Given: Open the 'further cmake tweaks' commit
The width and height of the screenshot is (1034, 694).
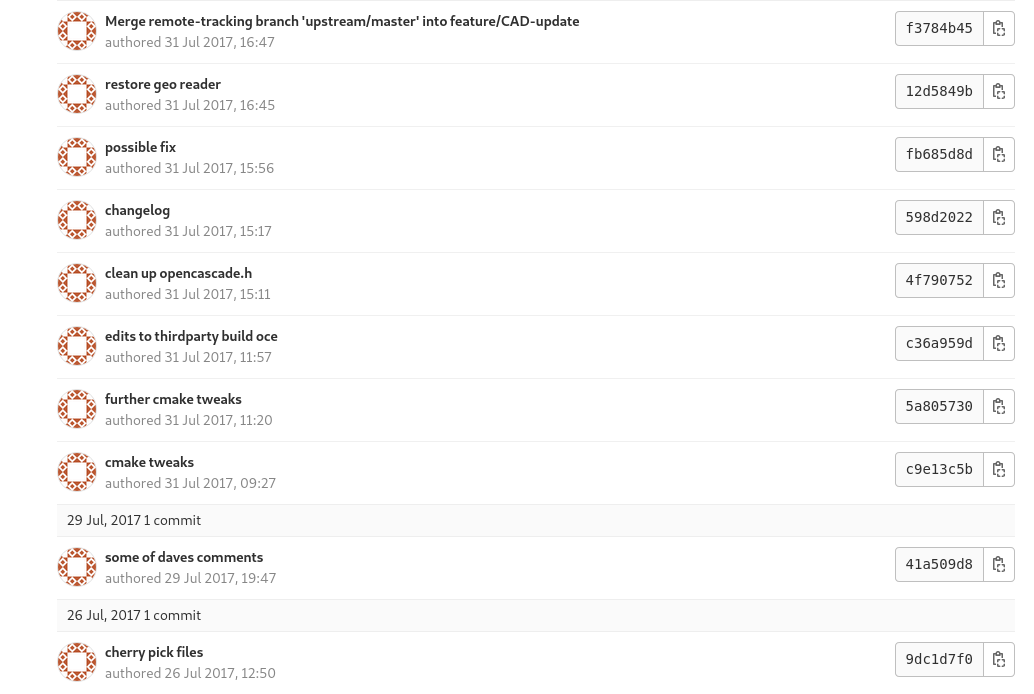Looking at the screenshot, I should [173, 400].
